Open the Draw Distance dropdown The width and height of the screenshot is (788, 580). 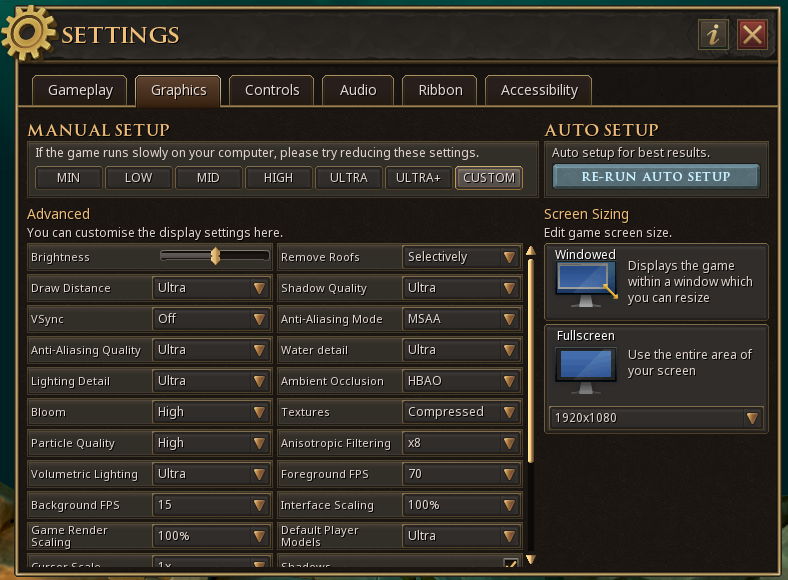click(212, 288)
